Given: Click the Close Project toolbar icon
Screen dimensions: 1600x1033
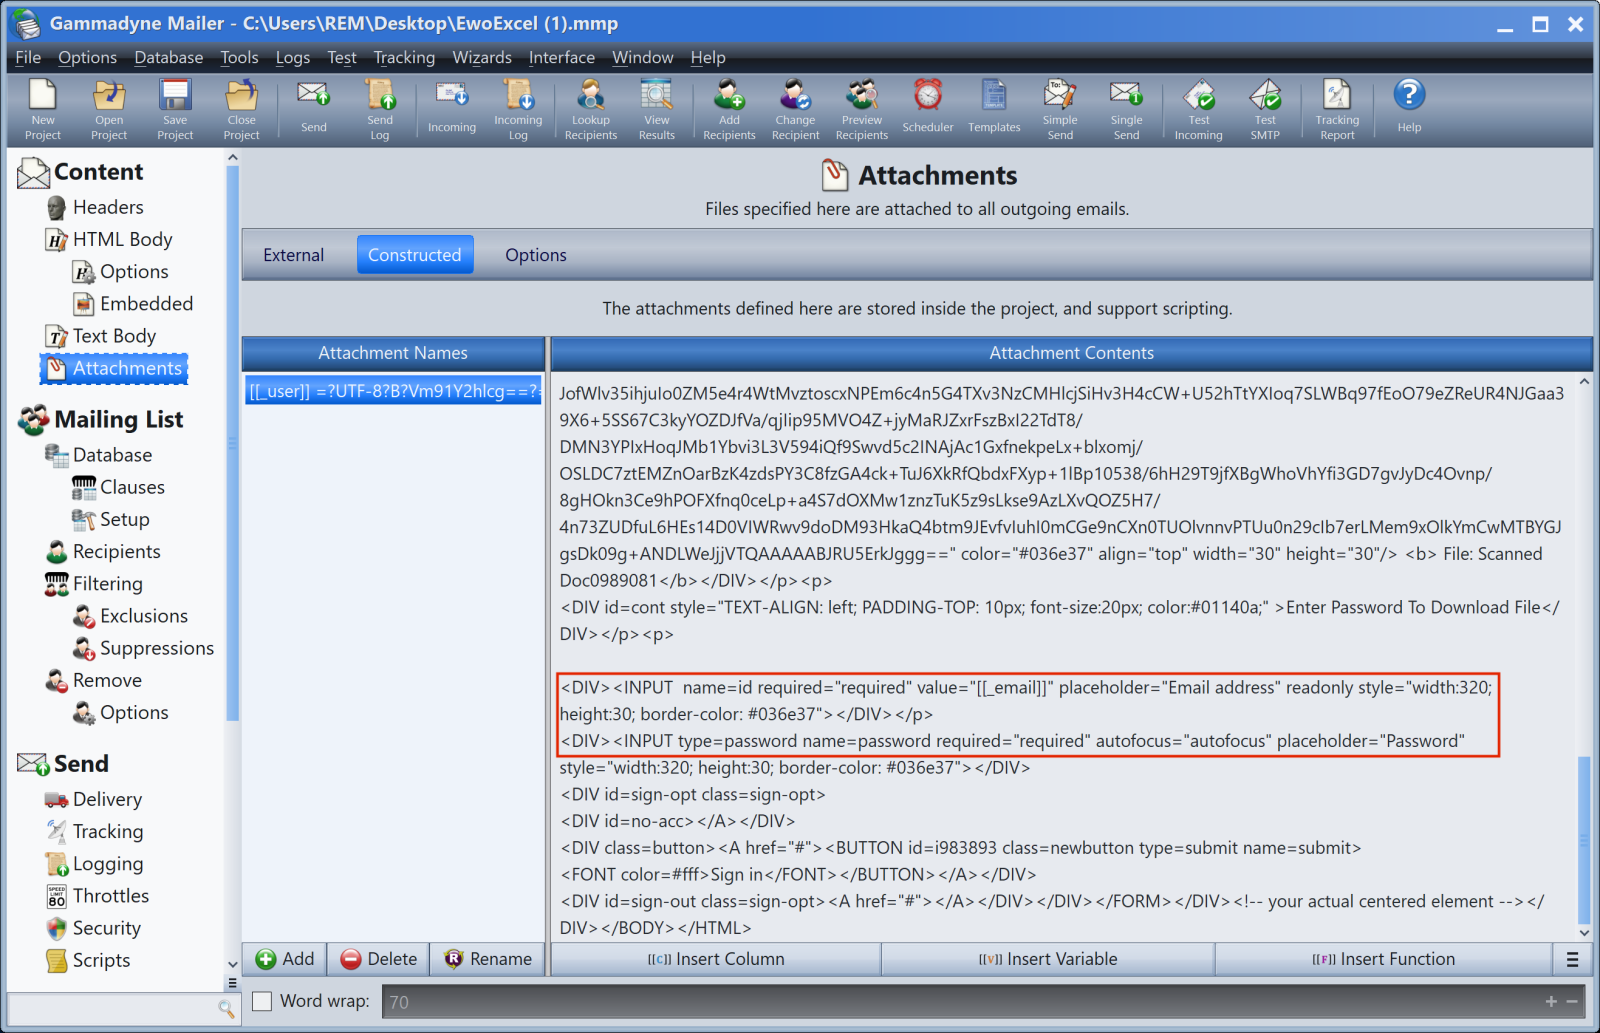Looking at the screenshot, I should pos(241,95).
